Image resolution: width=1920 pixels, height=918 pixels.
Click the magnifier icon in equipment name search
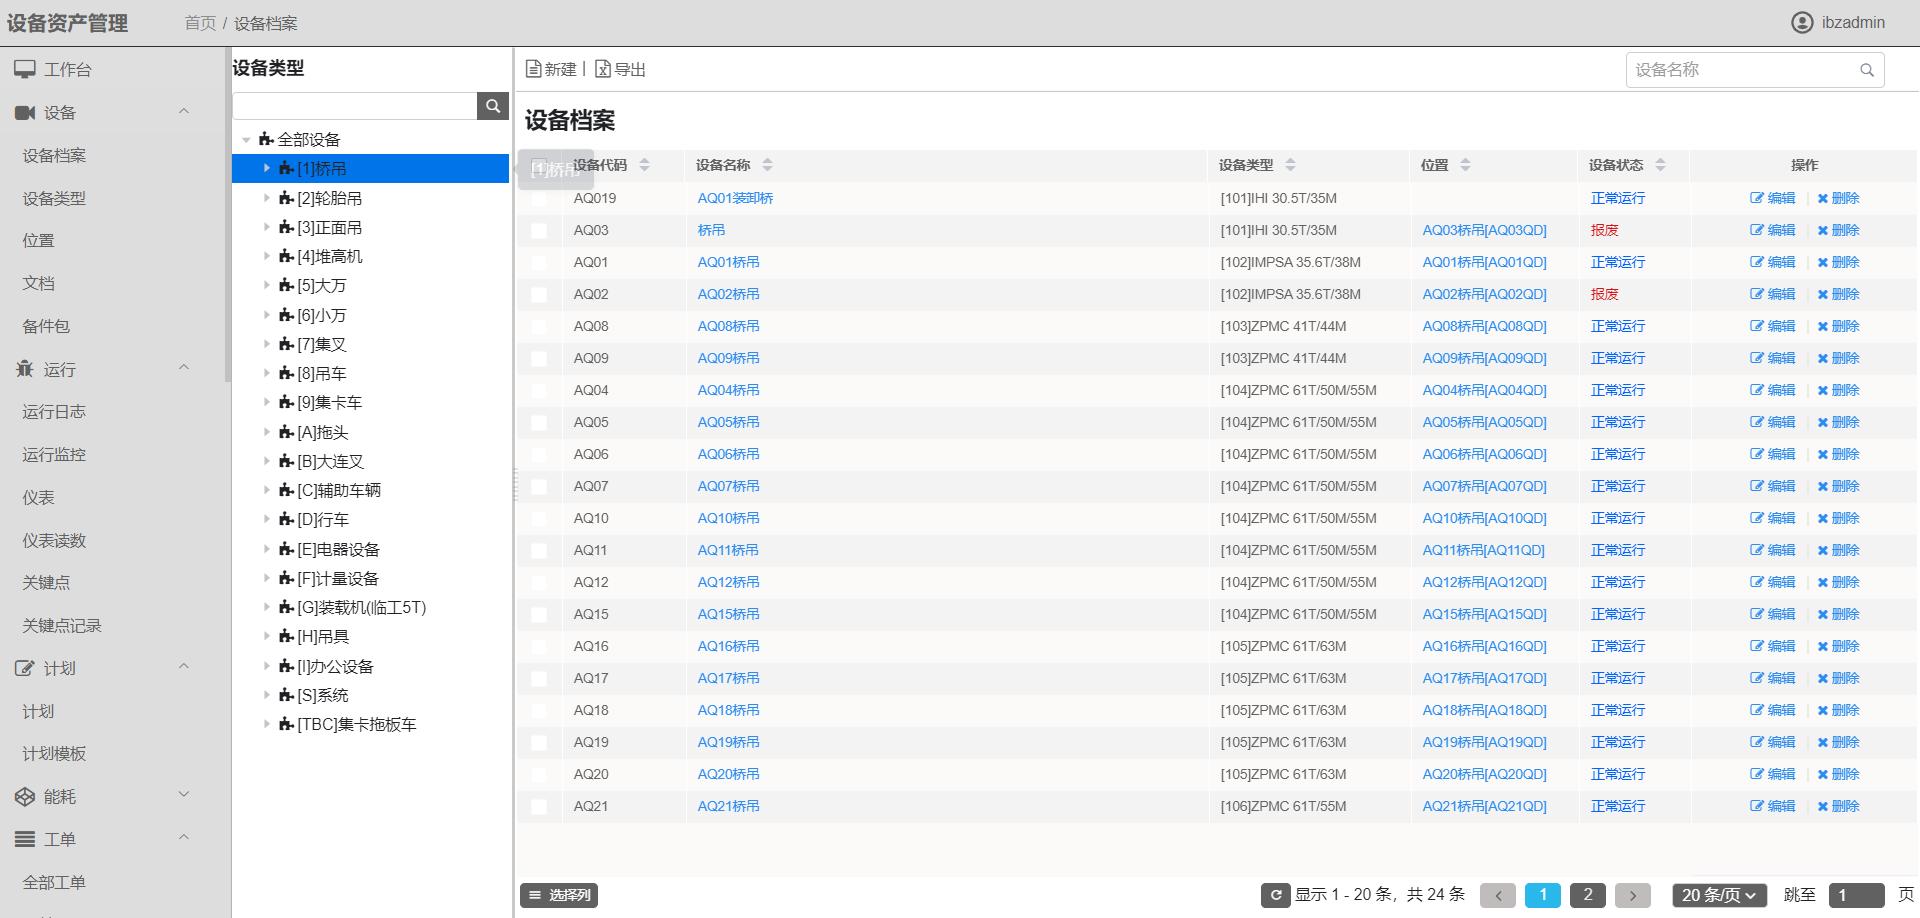(1866, 70)
